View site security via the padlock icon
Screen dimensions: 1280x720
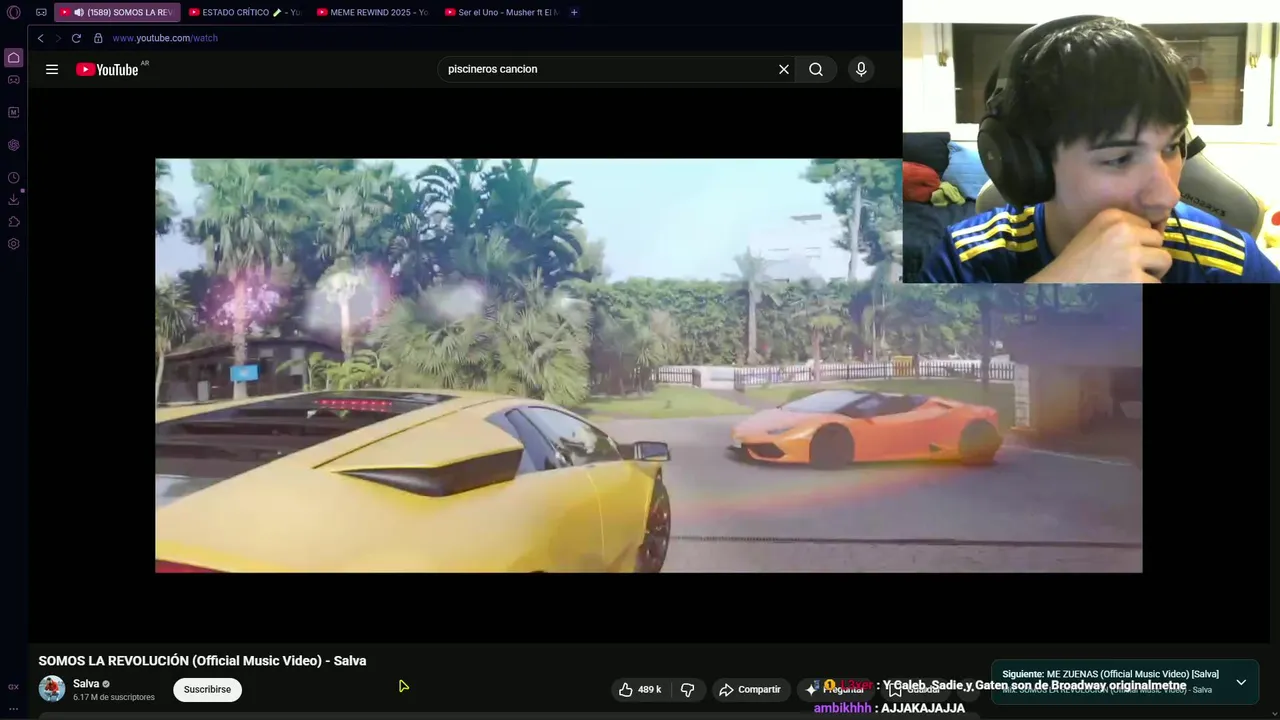point(98,38)
